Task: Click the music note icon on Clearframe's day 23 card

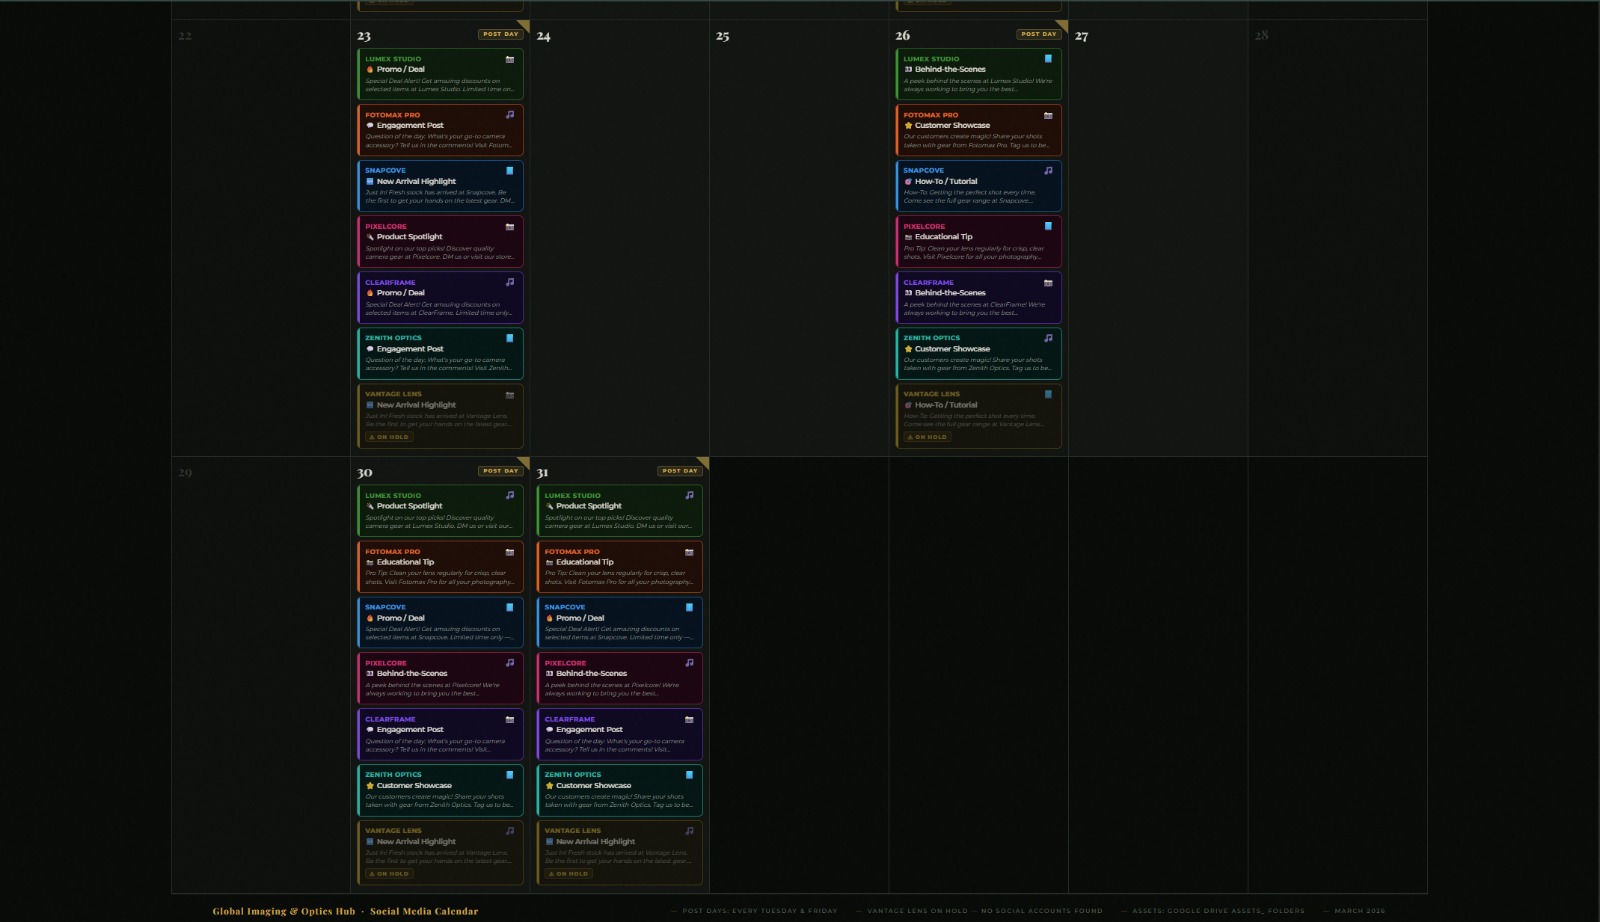Action: coord(509,282)
